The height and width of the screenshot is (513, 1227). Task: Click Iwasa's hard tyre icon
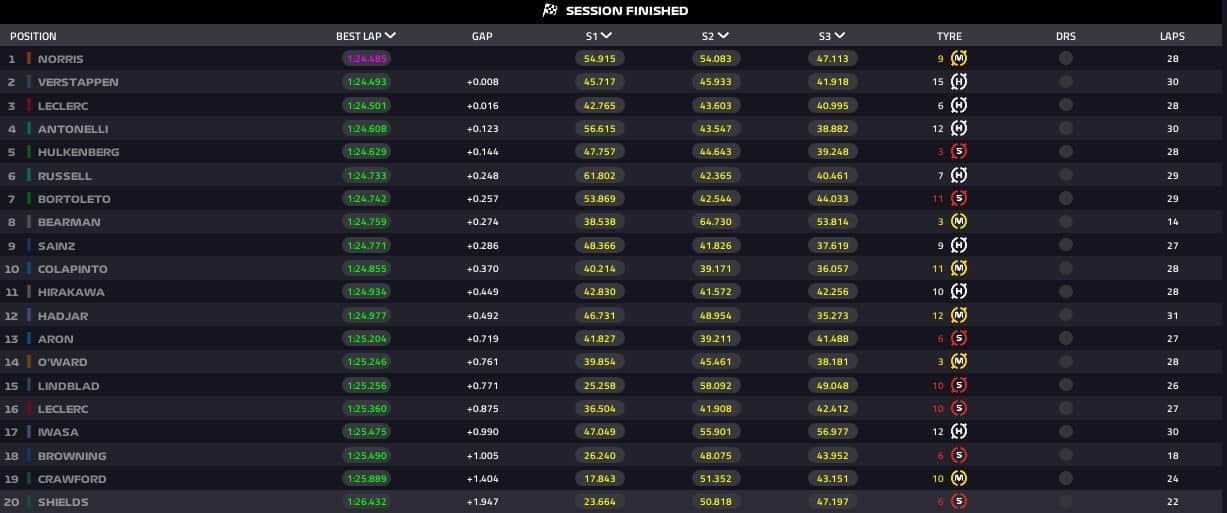[x=958, y=432]
